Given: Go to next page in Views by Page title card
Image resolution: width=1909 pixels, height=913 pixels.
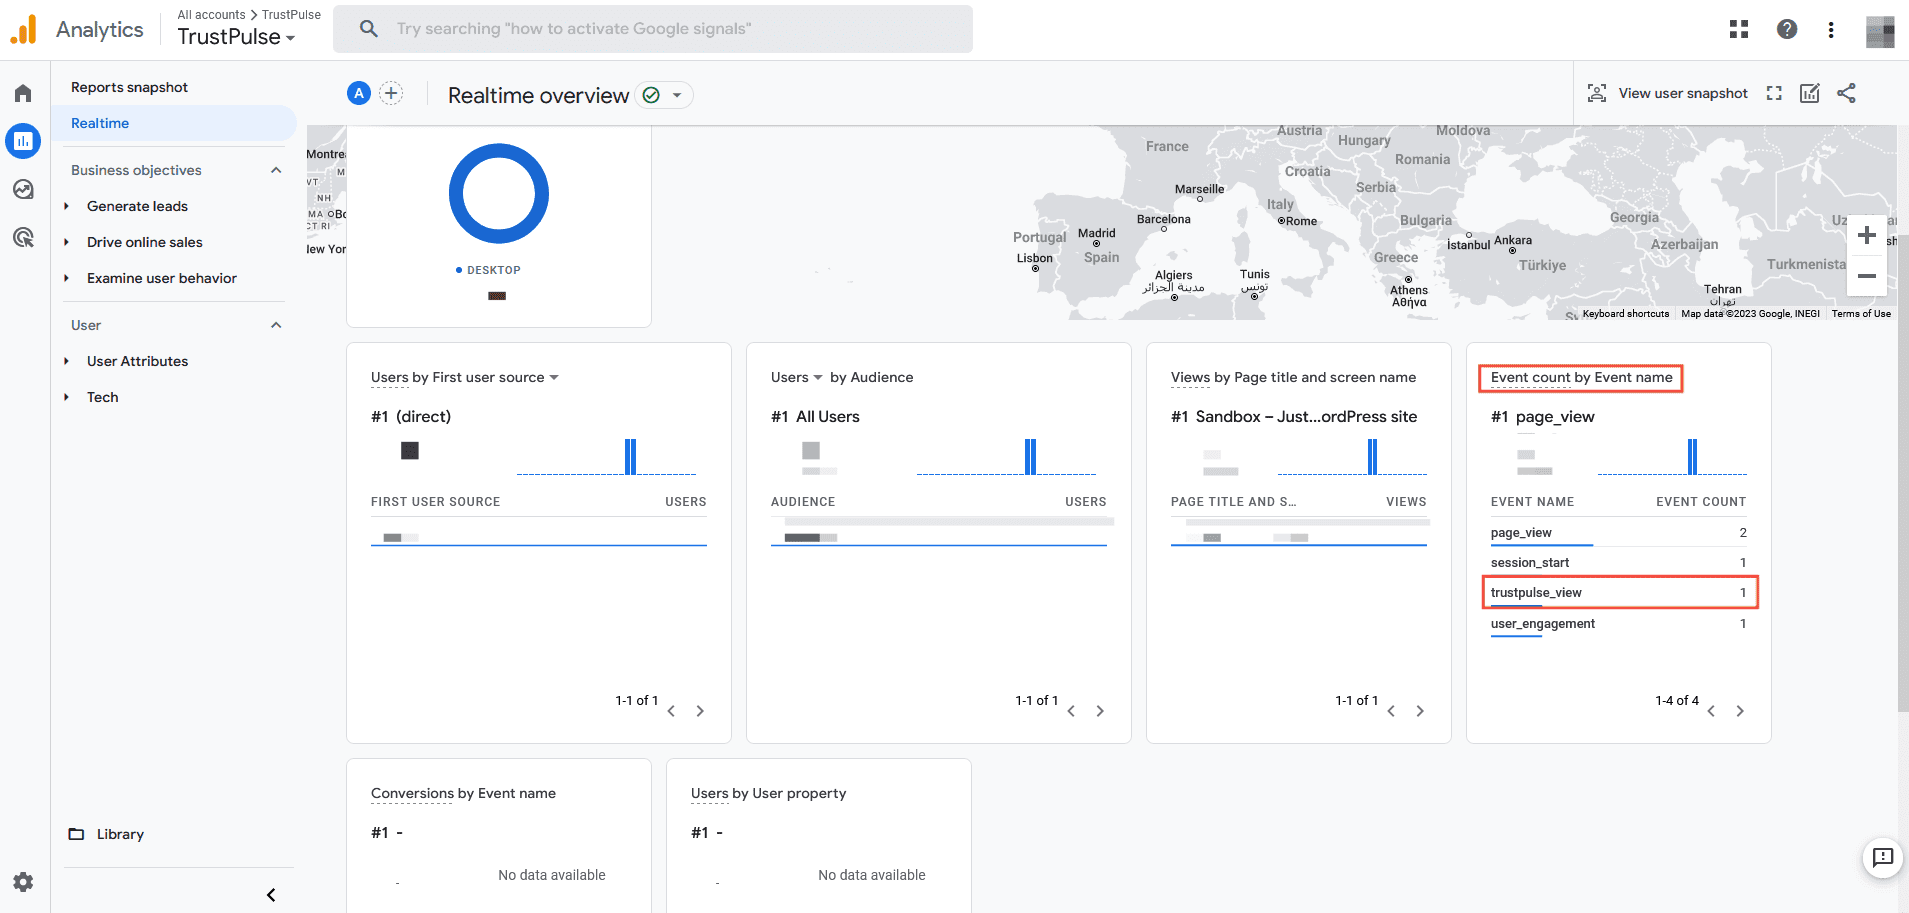Looking at the screenshot, I should click(x=1420, y=711).
